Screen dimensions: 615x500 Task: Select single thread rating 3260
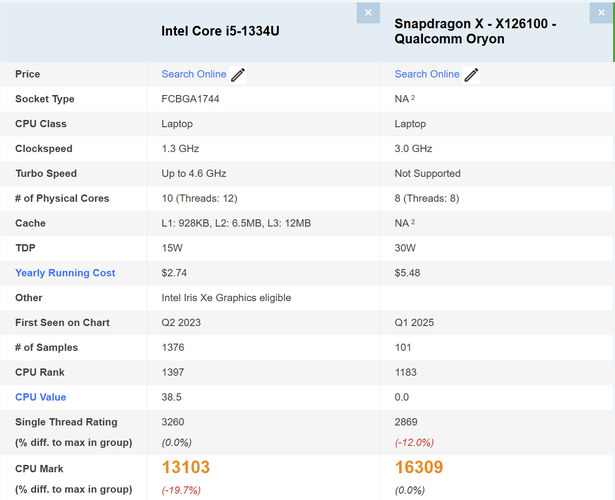pos(173,422)
